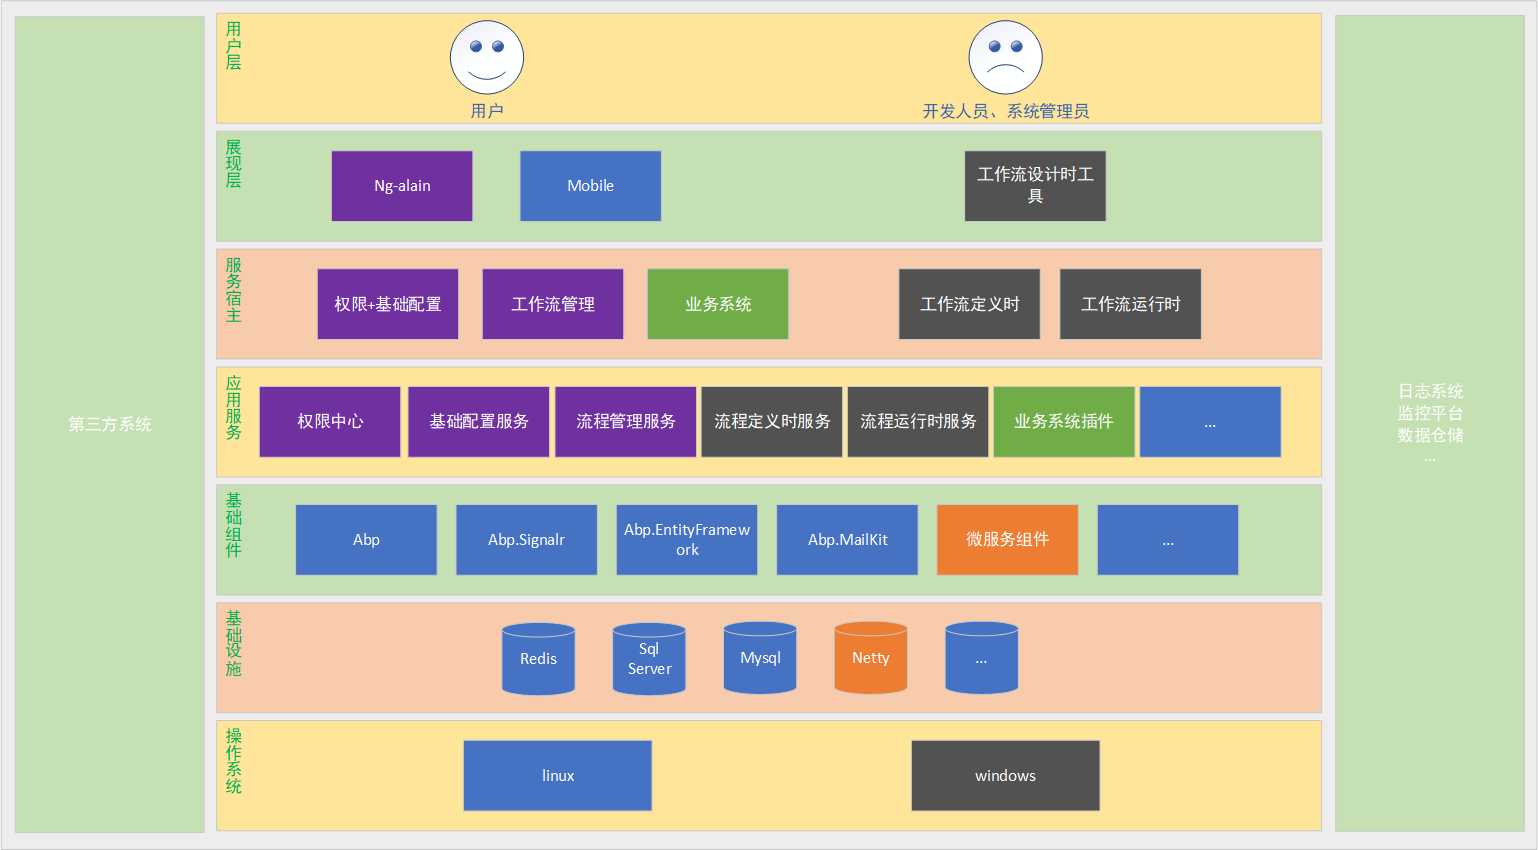The width and height of the screenshot is (1538, 850).
Task: Select the orange Netty cylinder
Action: [x=871, y=658]
